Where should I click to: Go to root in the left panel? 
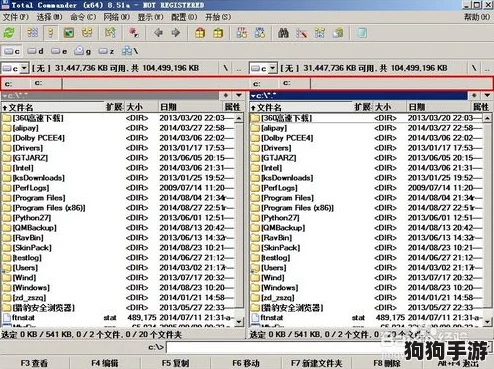[226, 68]
